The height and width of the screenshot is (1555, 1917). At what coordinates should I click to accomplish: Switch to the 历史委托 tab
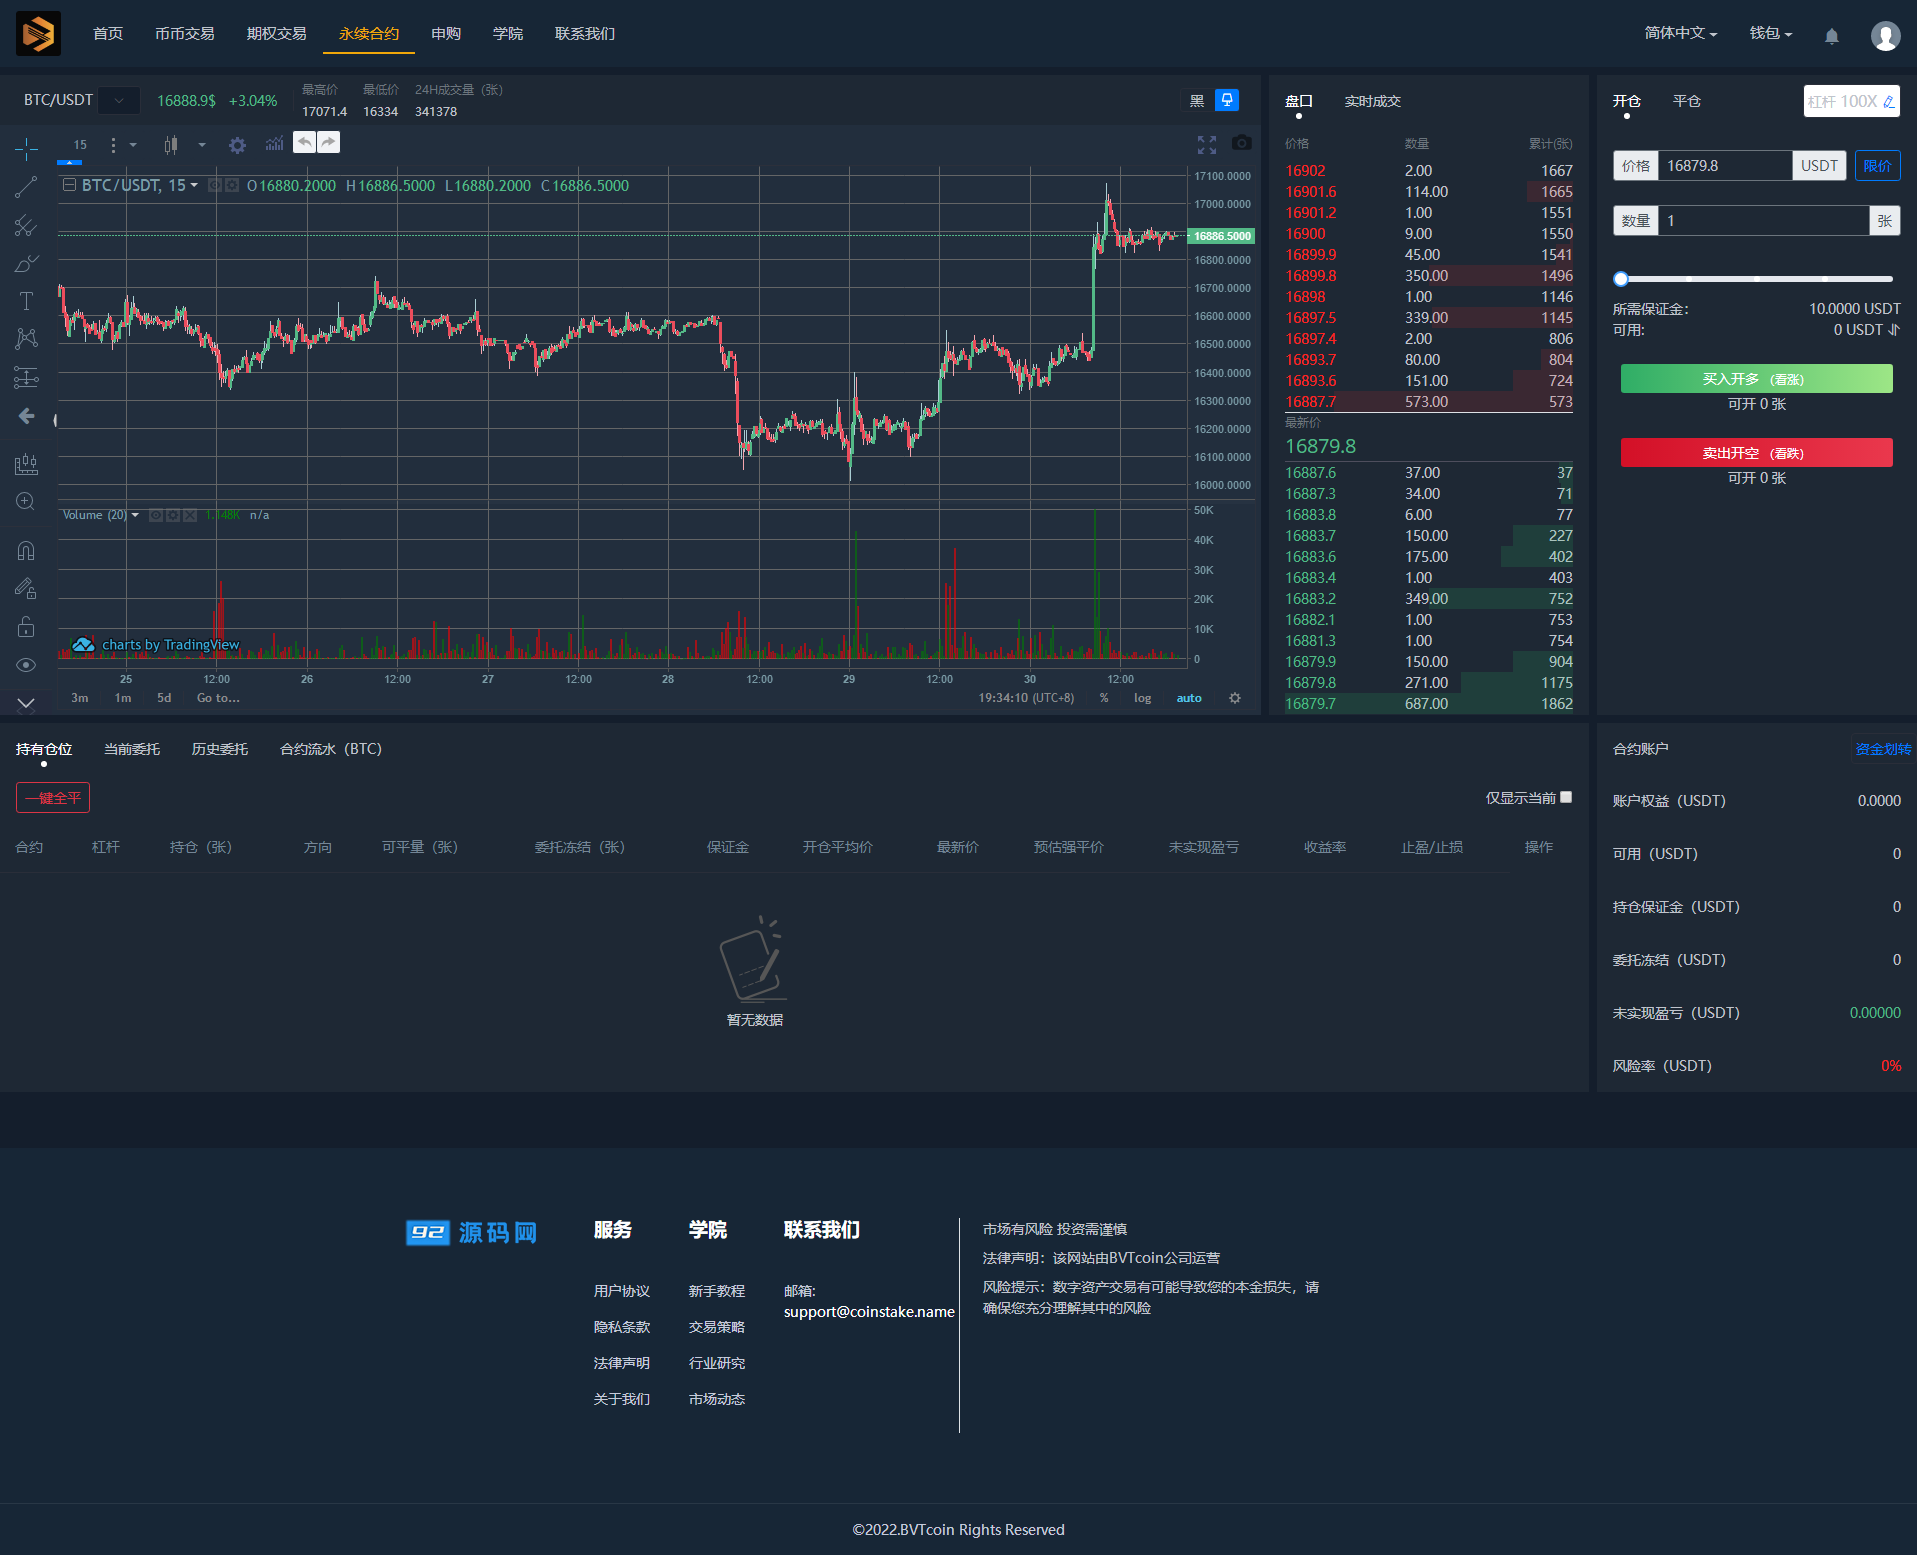(x=220, y=749)
